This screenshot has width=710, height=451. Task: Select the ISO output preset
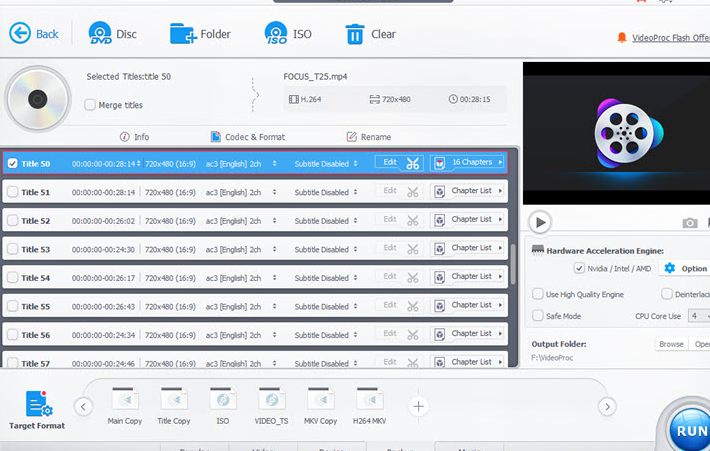pos(223,406)
